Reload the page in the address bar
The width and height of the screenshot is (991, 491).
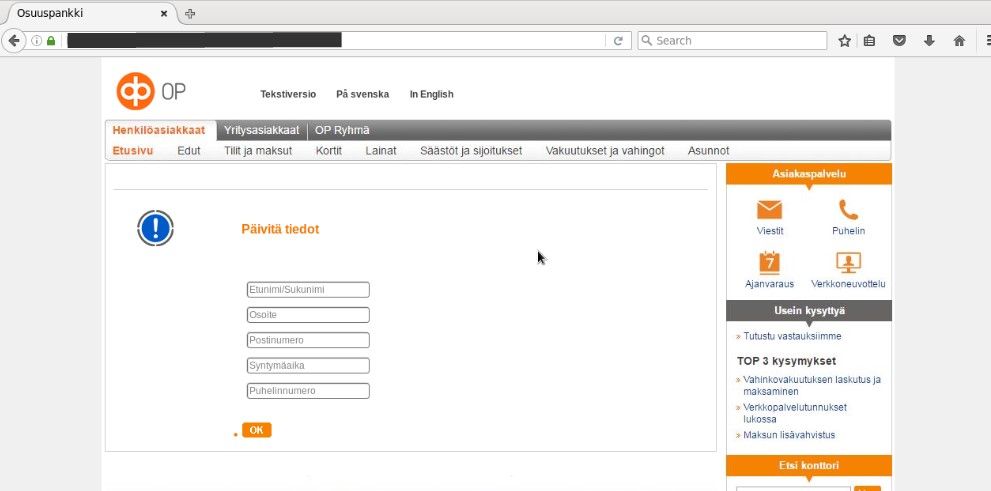[618, 41]
